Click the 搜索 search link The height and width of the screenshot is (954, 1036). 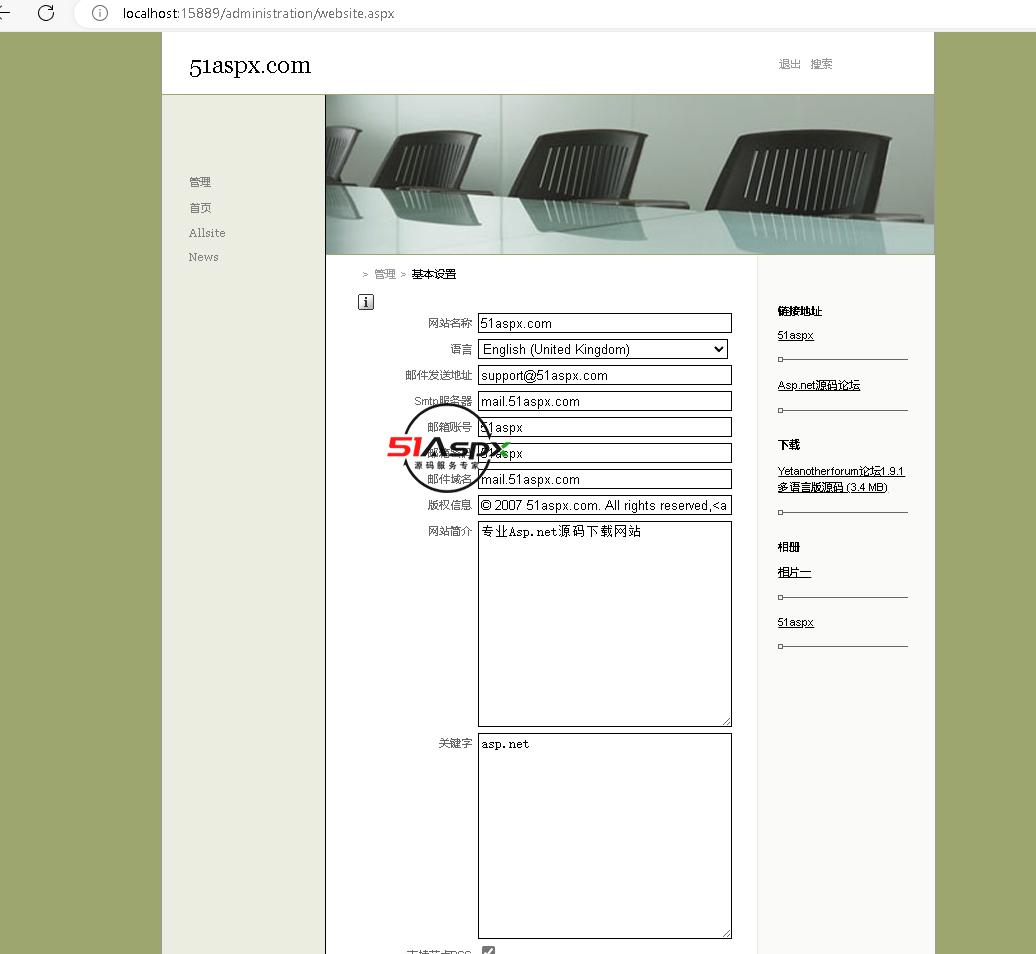click(x=821, y=64)
